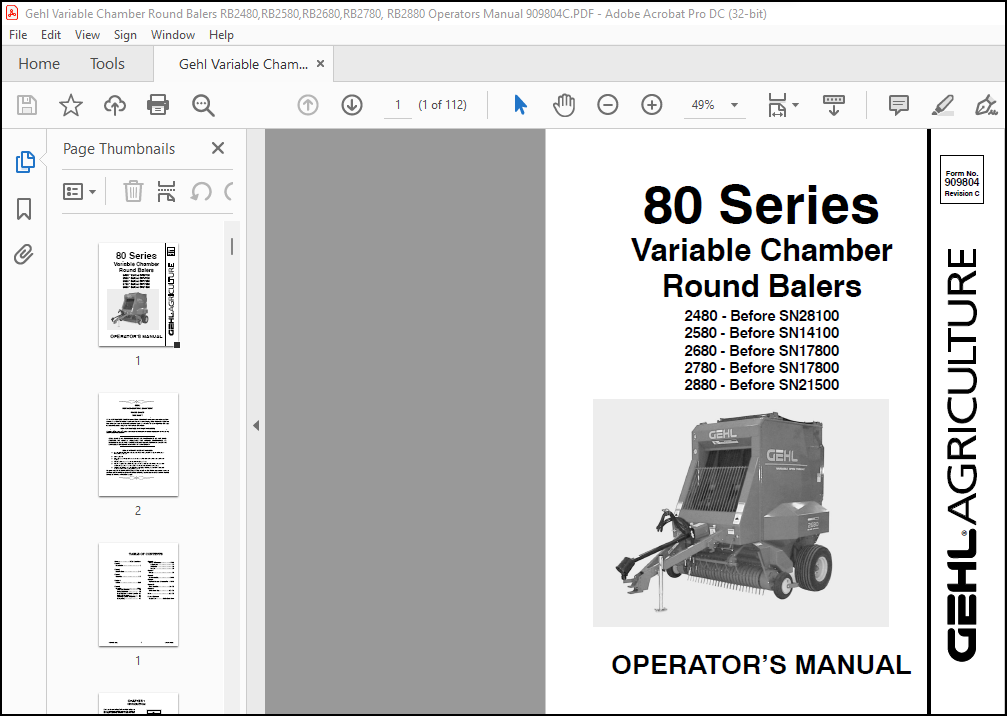1007x716 pixels.
Task: Click the upload to cloud icon
Action: click(115, 105)
